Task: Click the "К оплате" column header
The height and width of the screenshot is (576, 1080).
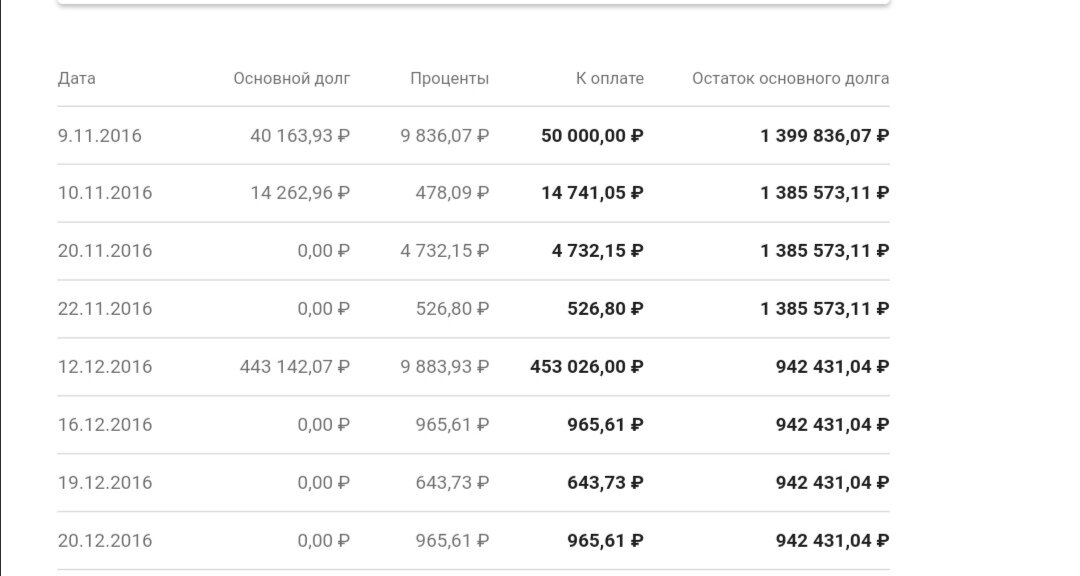Action: click(609, 78)
